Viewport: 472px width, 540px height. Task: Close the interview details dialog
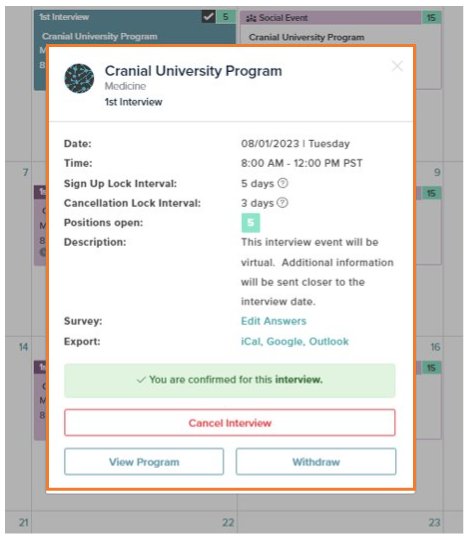[x=397, y=66]
